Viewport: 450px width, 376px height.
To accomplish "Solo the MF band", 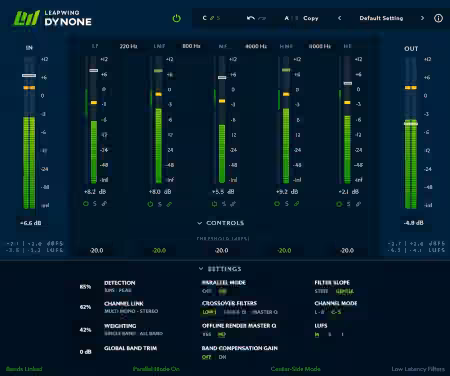I will tap(224, 204).
